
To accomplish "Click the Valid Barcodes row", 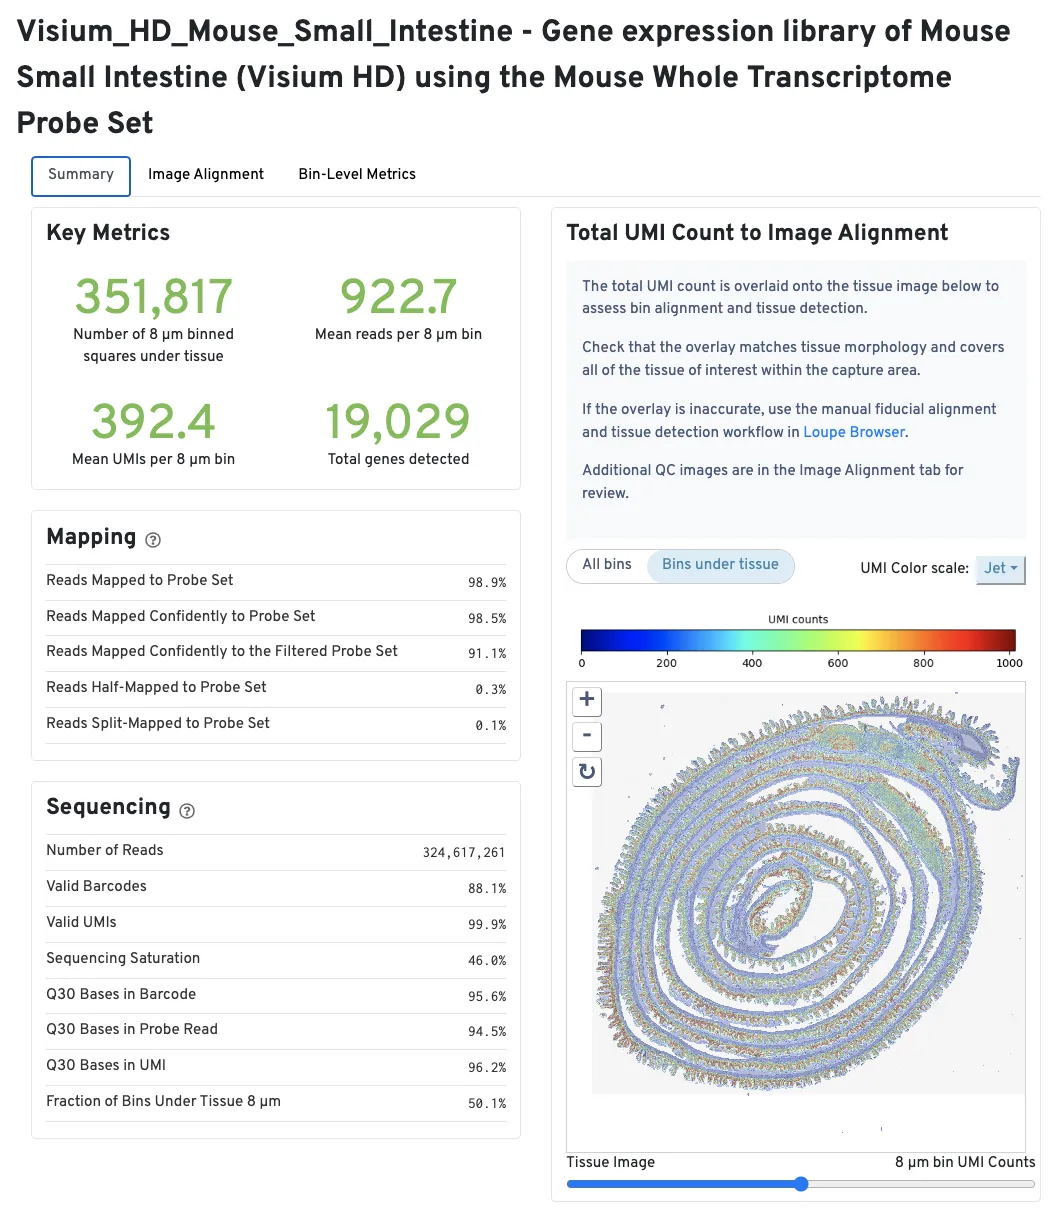I will pos(276,887).
